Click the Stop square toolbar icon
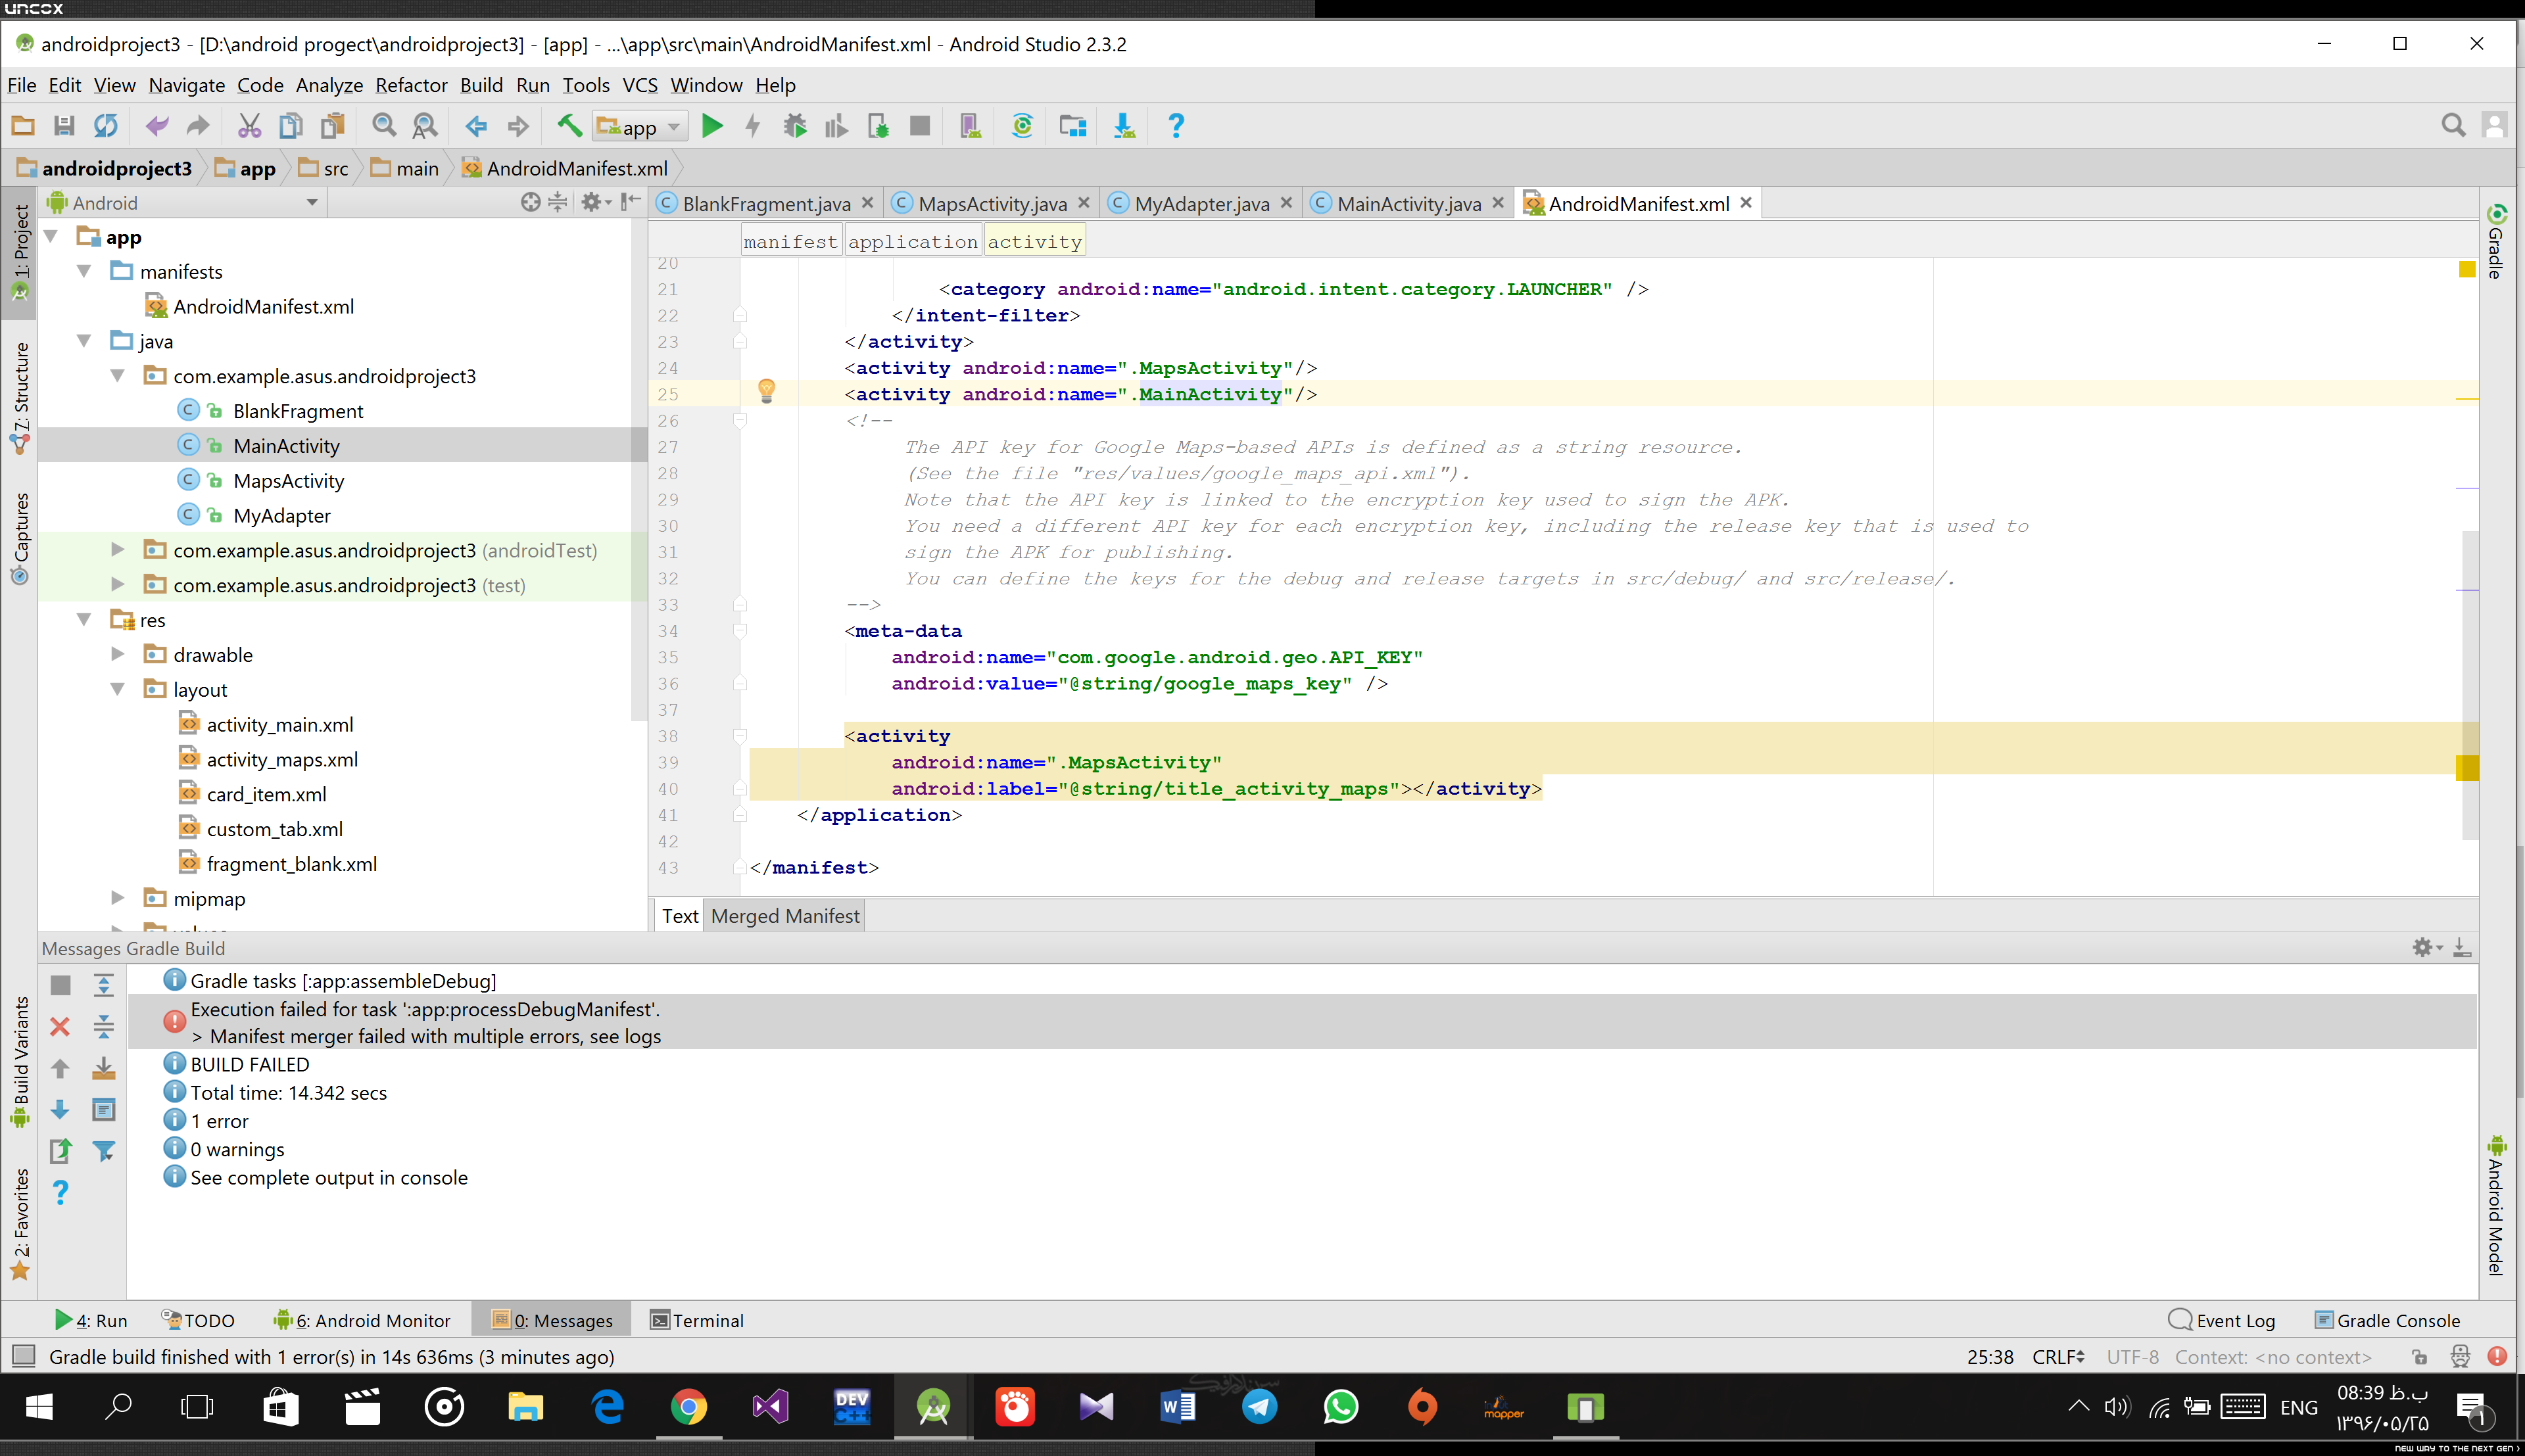Image resolution: width=2525 pixels, height=1456 pixels. [x=920, y=126]
